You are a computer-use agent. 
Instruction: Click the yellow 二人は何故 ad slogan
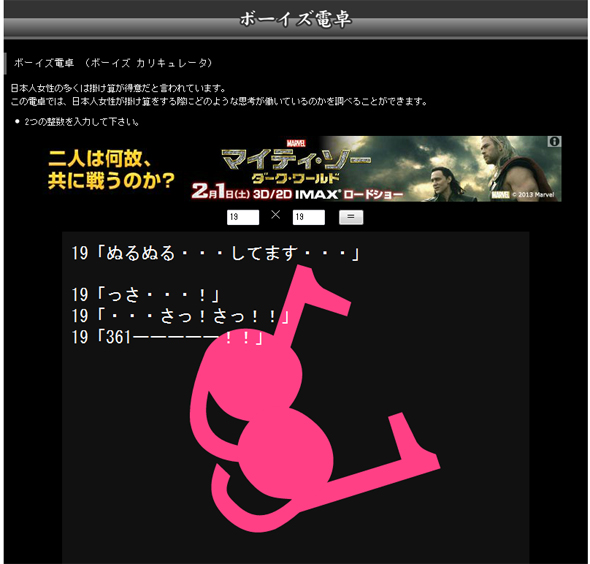[x=112, y=169]
